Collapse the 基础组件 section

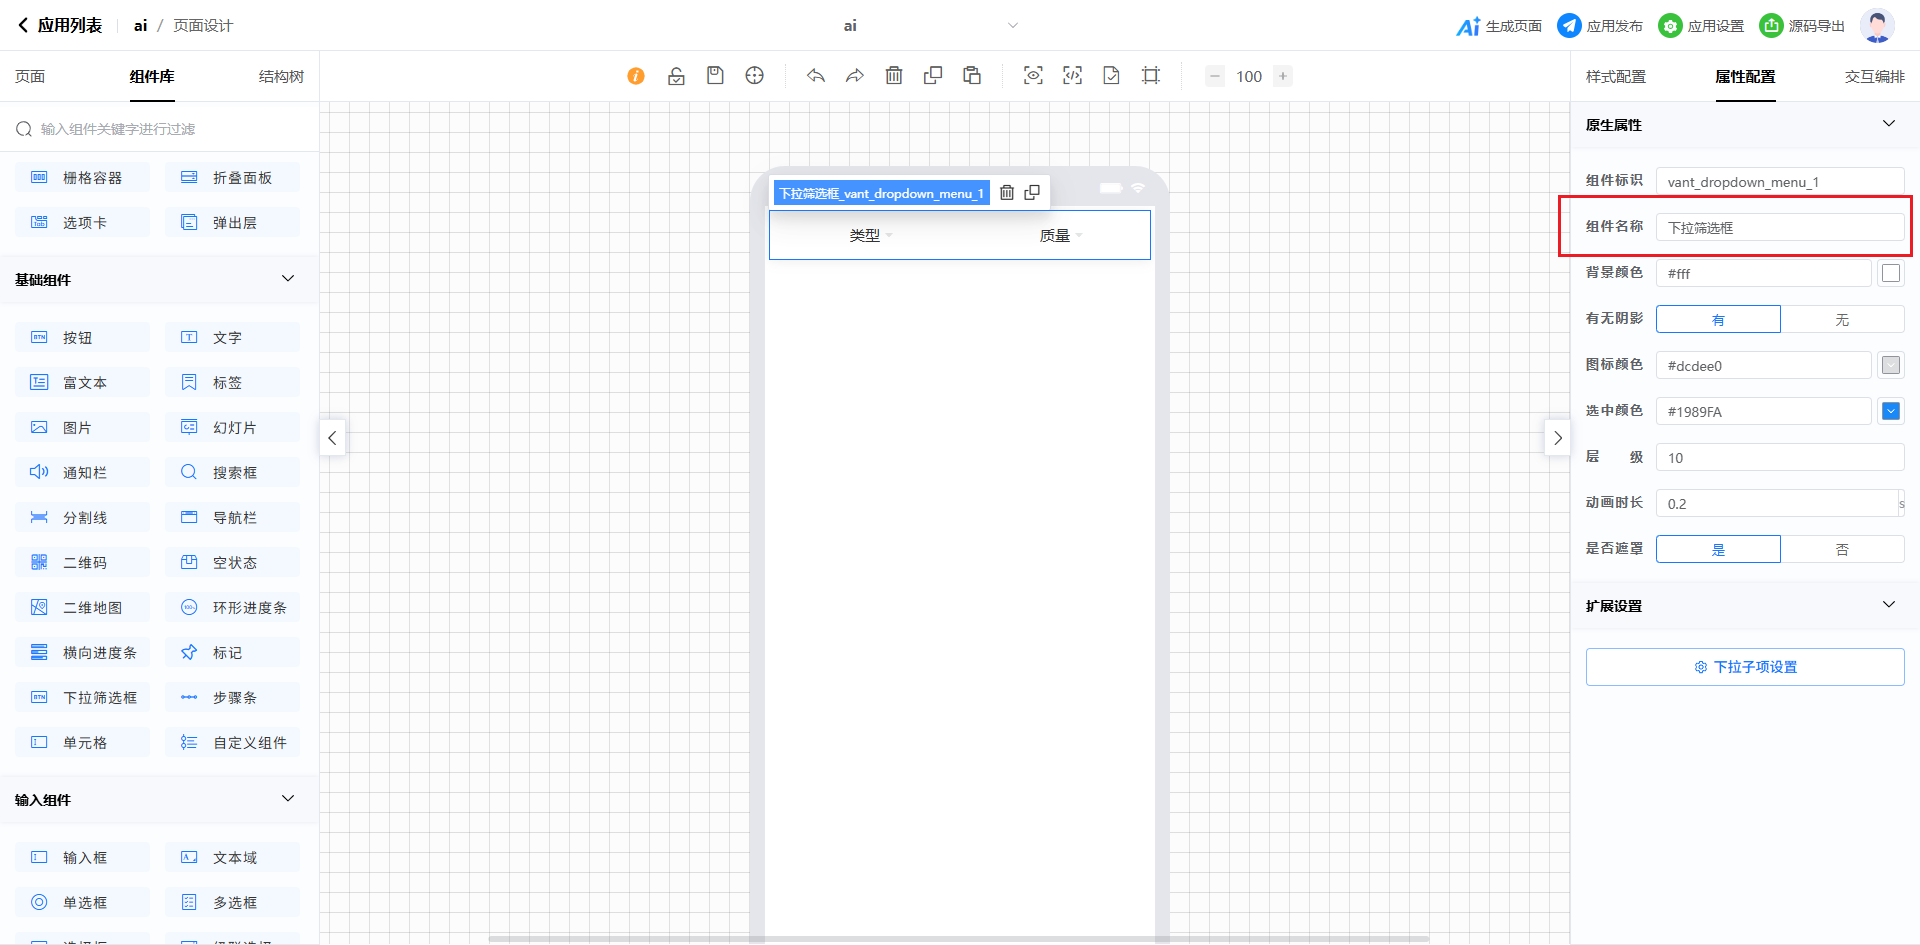tap(288, 279)
